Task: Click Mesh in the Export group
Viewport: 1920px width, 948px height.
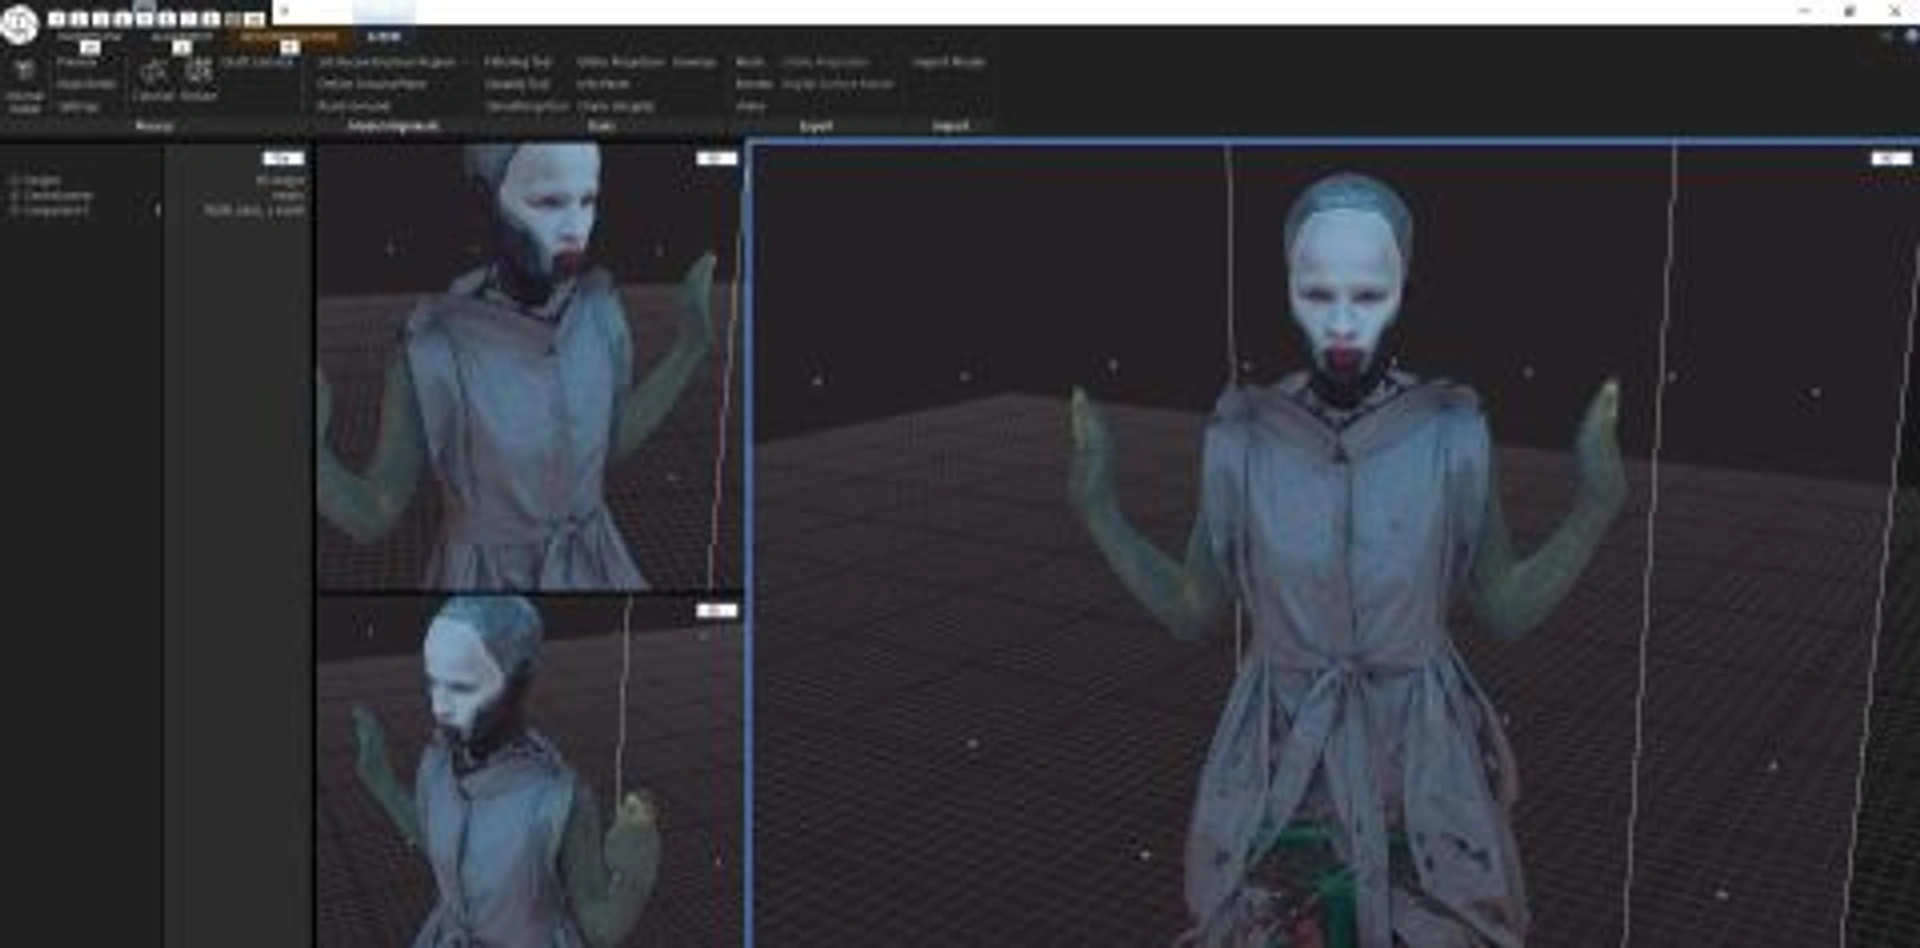Action: pos(749,62)
